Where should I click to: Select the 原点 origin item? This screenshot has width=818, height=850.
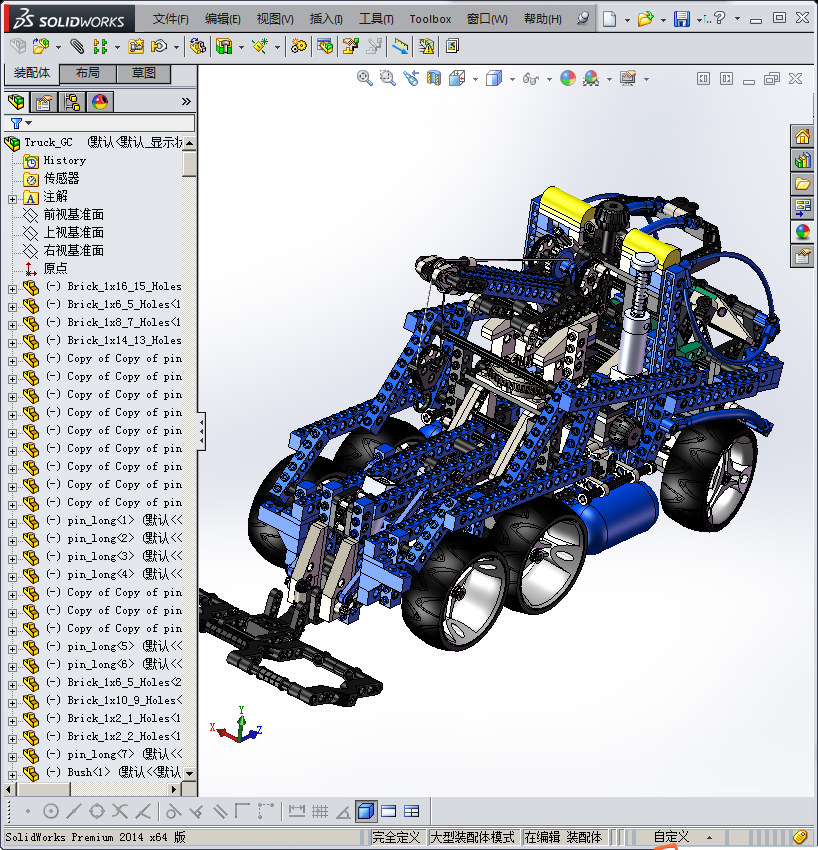click(55, 268)
